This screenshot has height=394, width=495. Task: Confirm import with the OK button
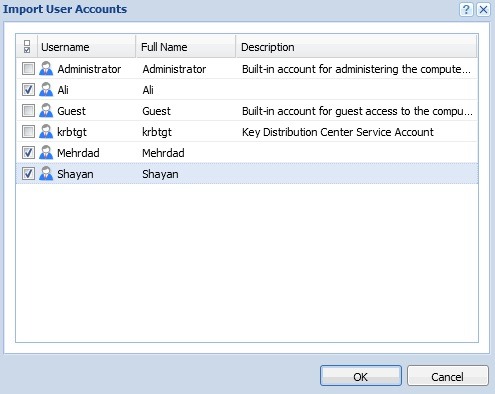(x=361, y=376)
